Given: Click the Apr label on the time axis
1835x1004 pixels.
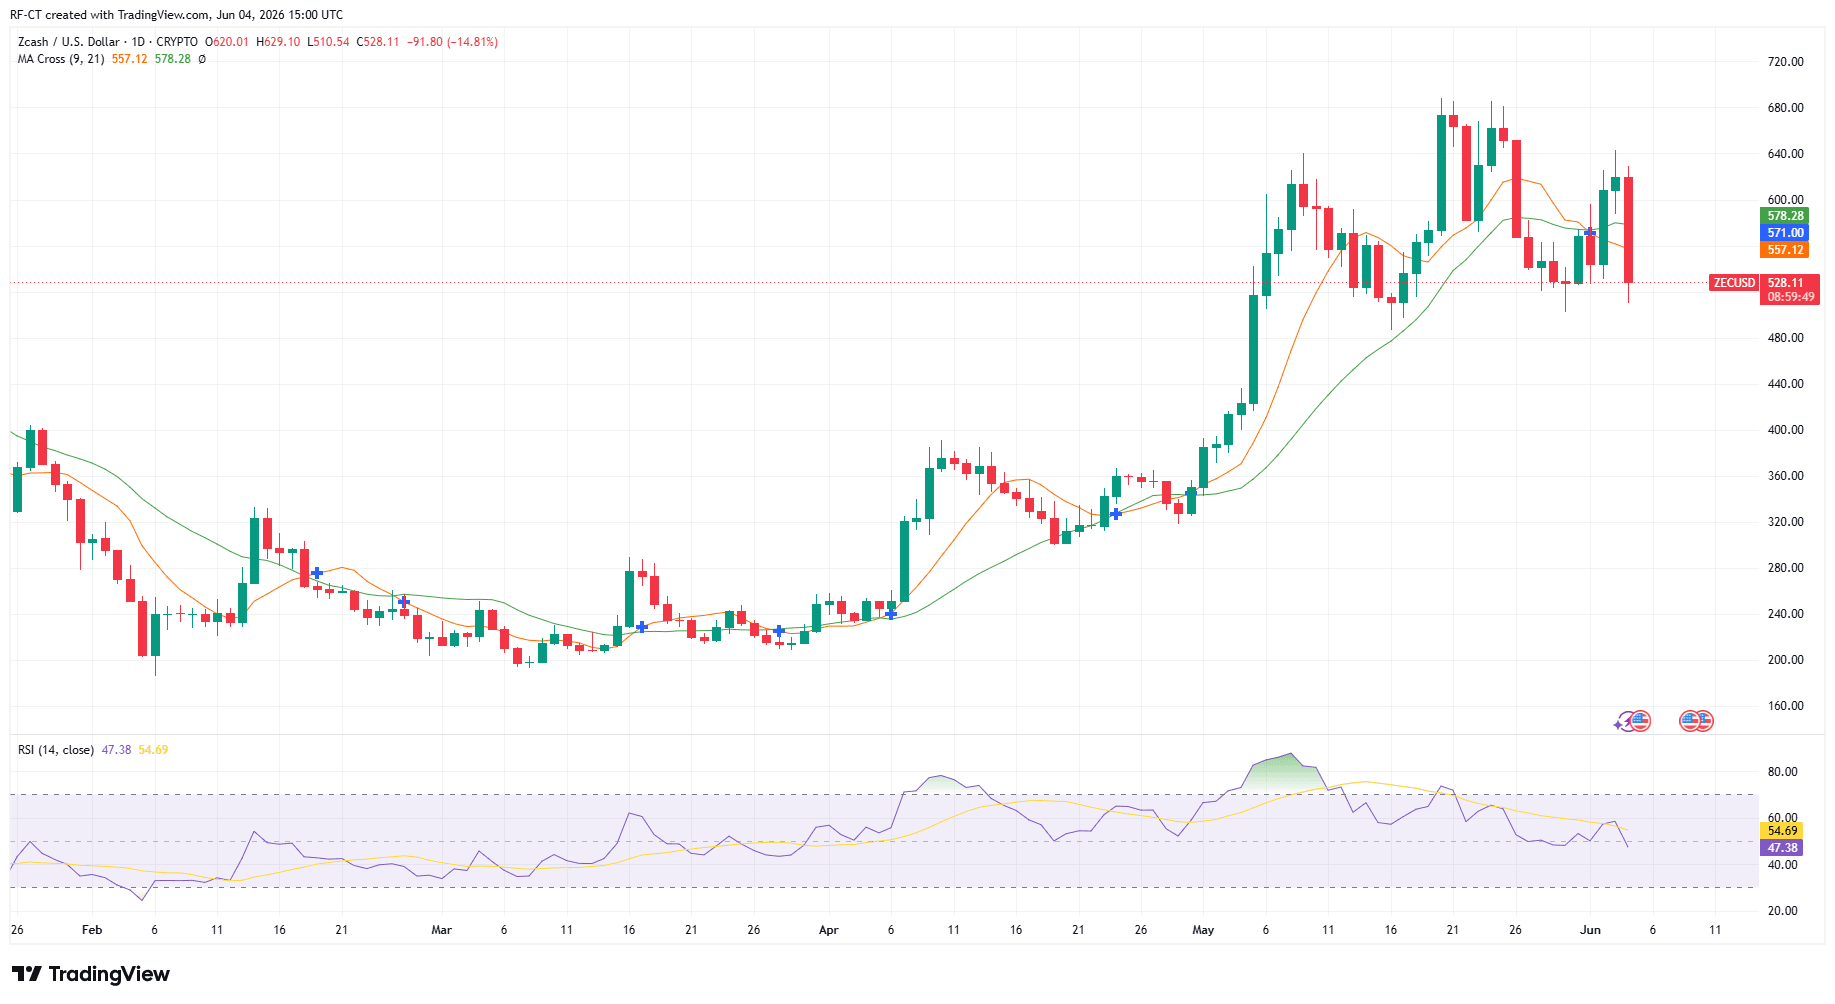Looking at the screenshot, I should pos(828,930).
